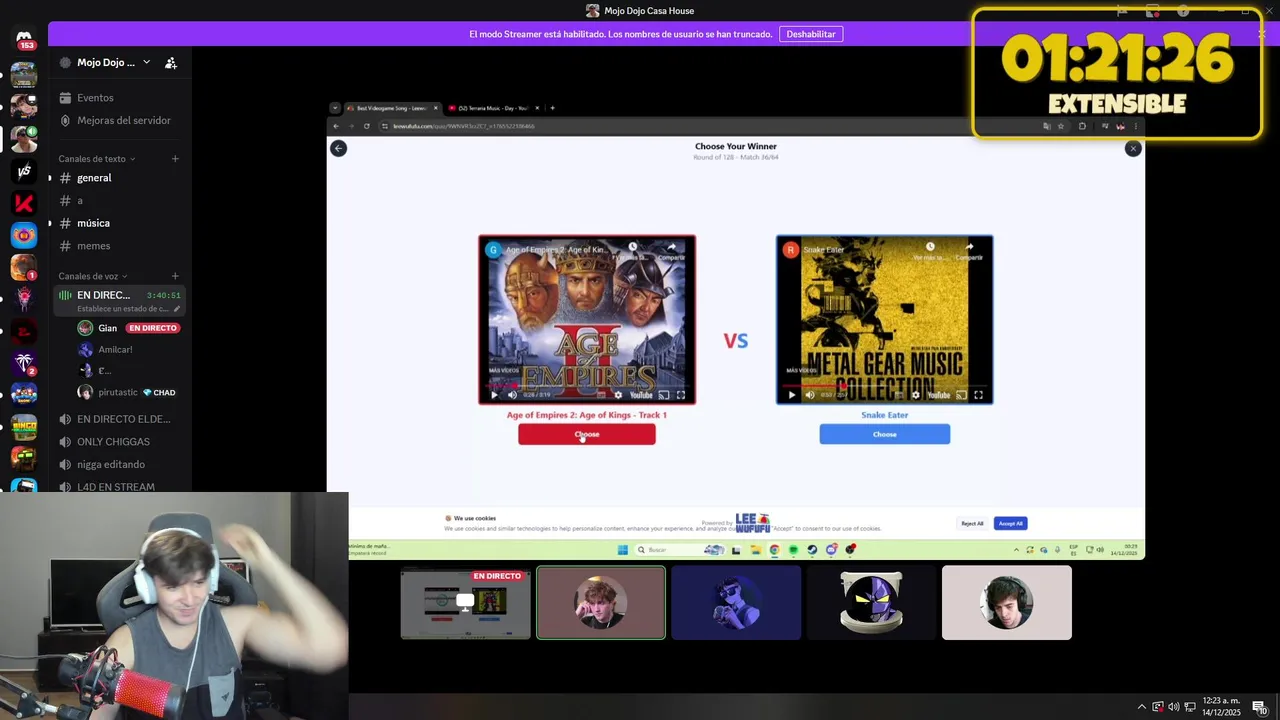Viewport: 1280px width, 720px height.
Task: Click red Choose button for Age of Empires
Action: tap(587, 434)
